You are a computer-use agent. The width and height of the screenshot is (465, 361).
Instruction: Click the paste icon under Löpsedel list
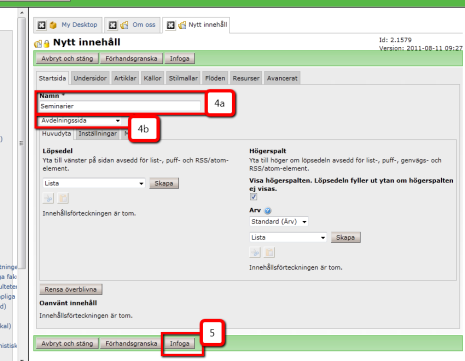(x=63, y=198)
